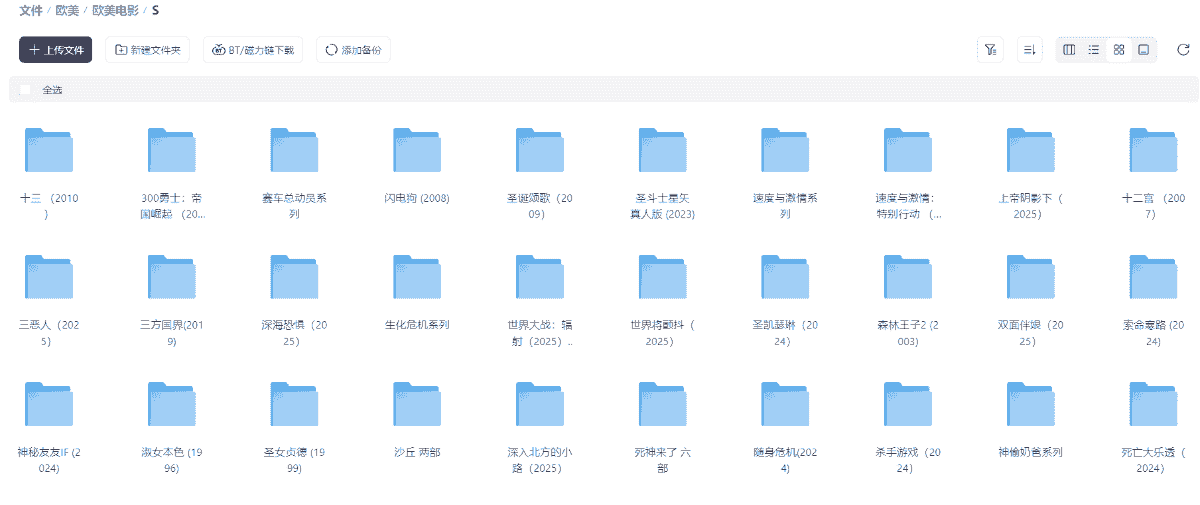Viewport: 1200px width, 505px height.
Task: Open the 沙丘 两部 folder
Action: 417,407
